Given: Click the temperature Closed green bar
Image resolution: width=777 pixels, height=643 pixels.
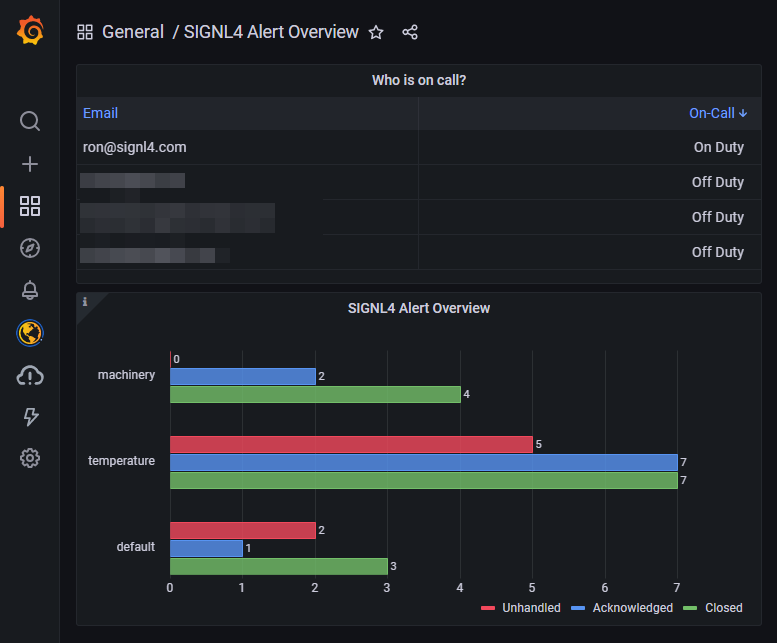Looking at the screenshot, I should click(x=424, y=481).
